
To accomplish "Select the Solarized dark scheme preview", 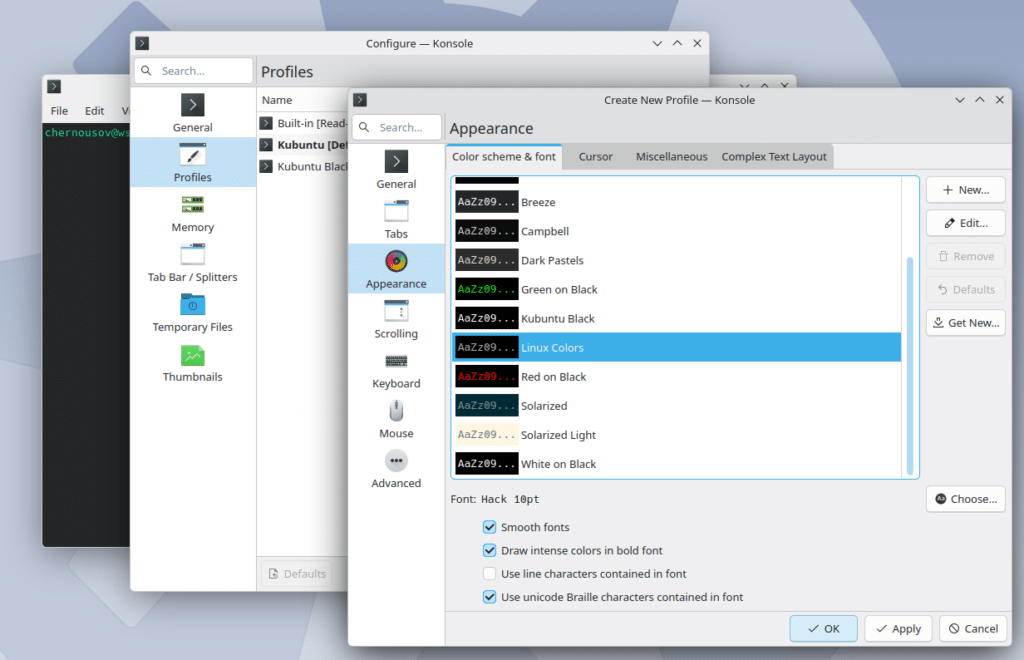I will [487, 405].
